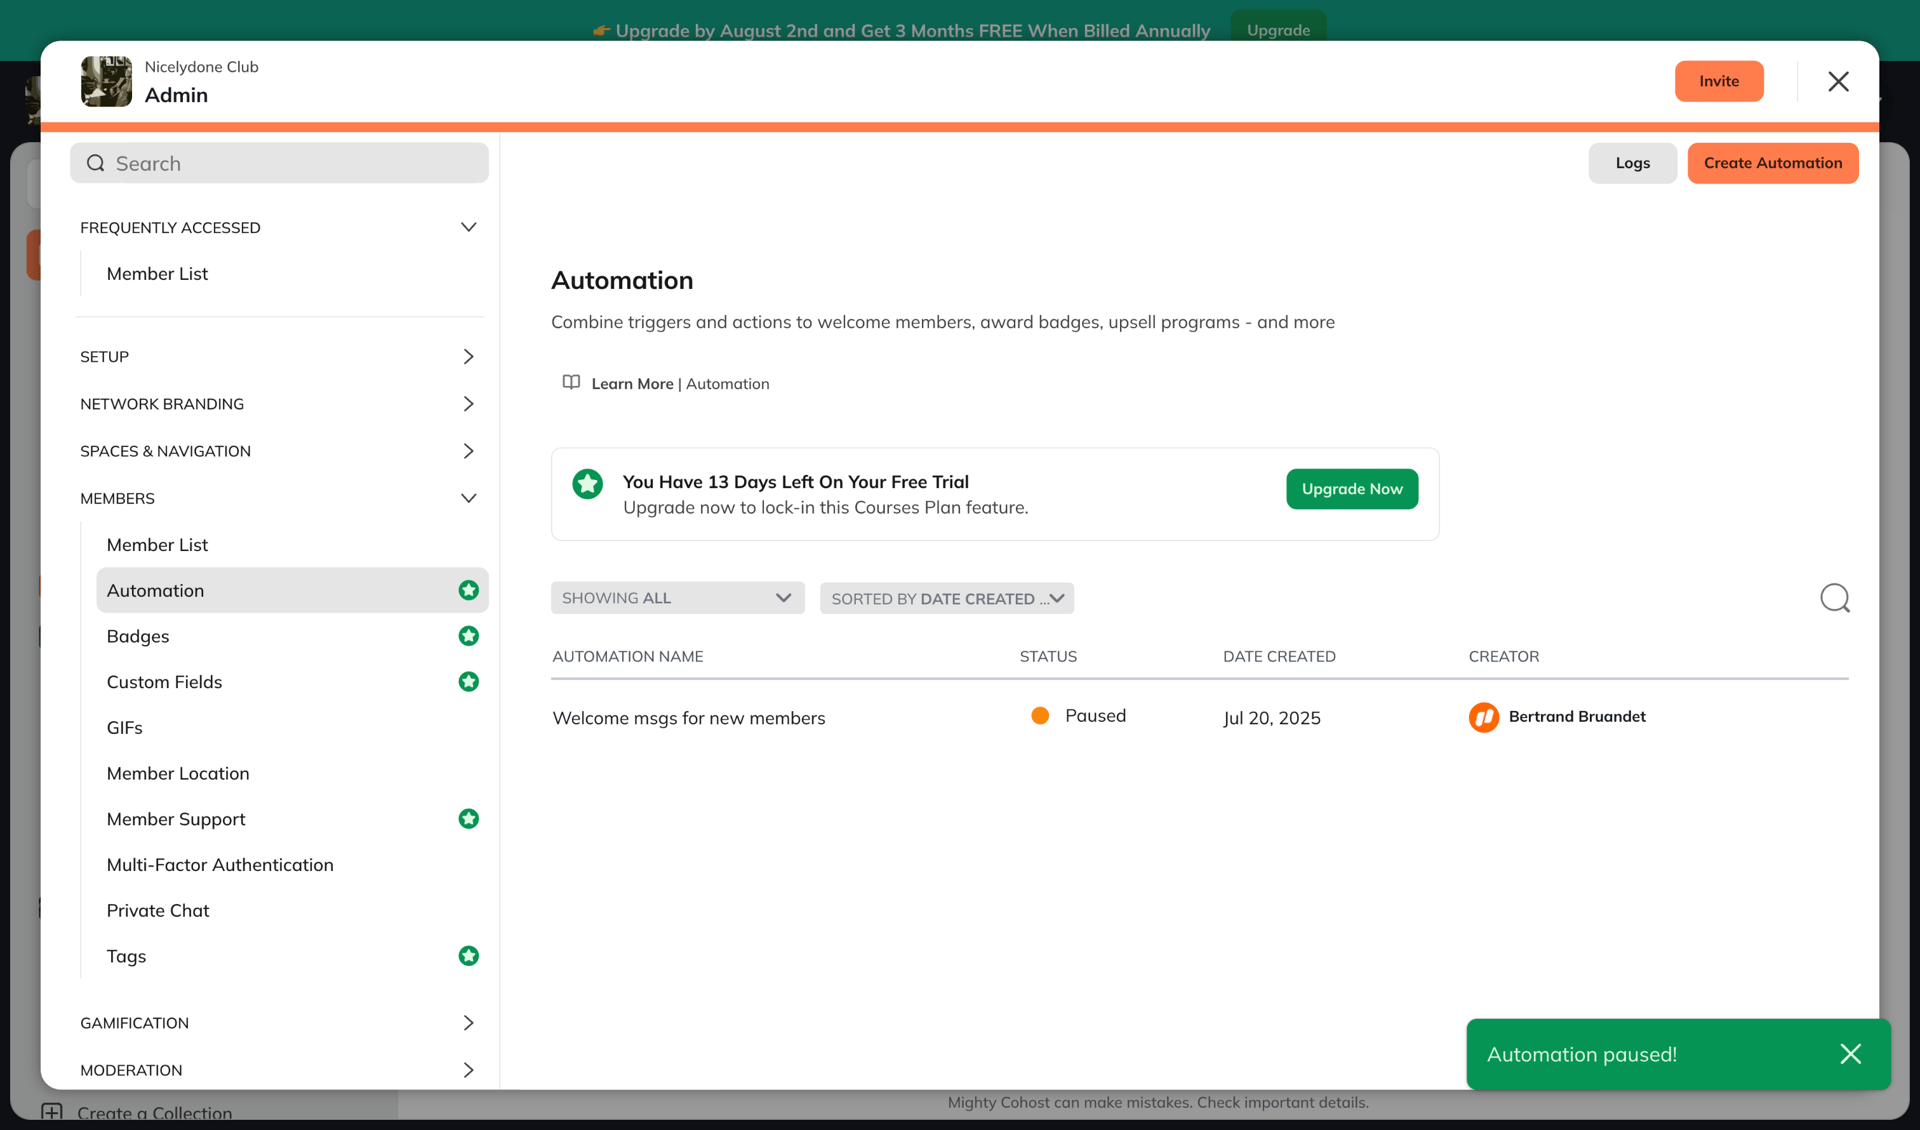Dismiss the Automation paused notification
The width and height of the screenshot is (1920, 1130).
pos(1851,1054)
